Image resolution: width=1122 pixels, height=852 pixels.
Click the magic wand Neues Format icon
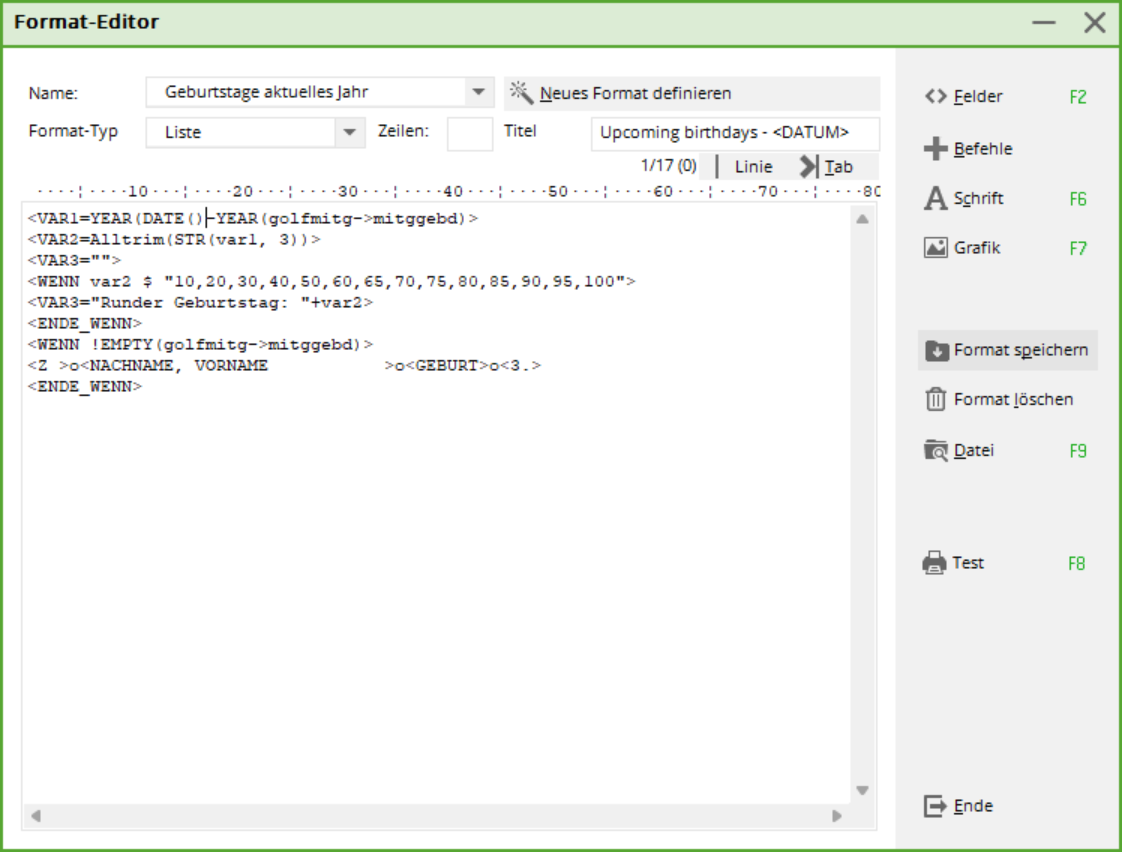pyautogui.click(x=521, y=93)
